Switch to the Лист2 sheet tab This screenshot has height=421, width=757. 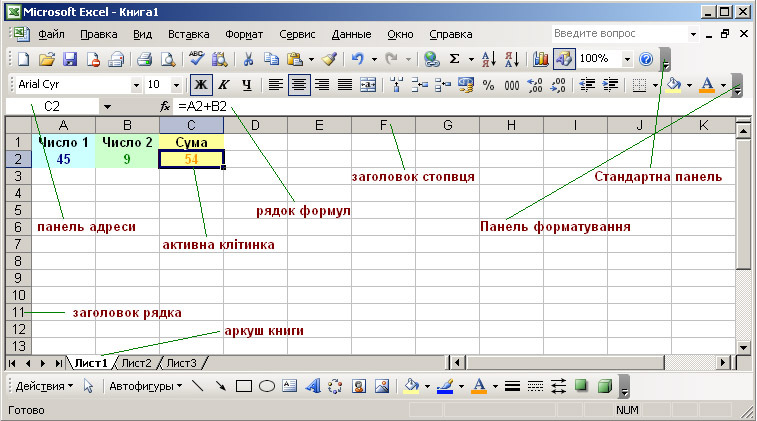[x=136, y=363]
